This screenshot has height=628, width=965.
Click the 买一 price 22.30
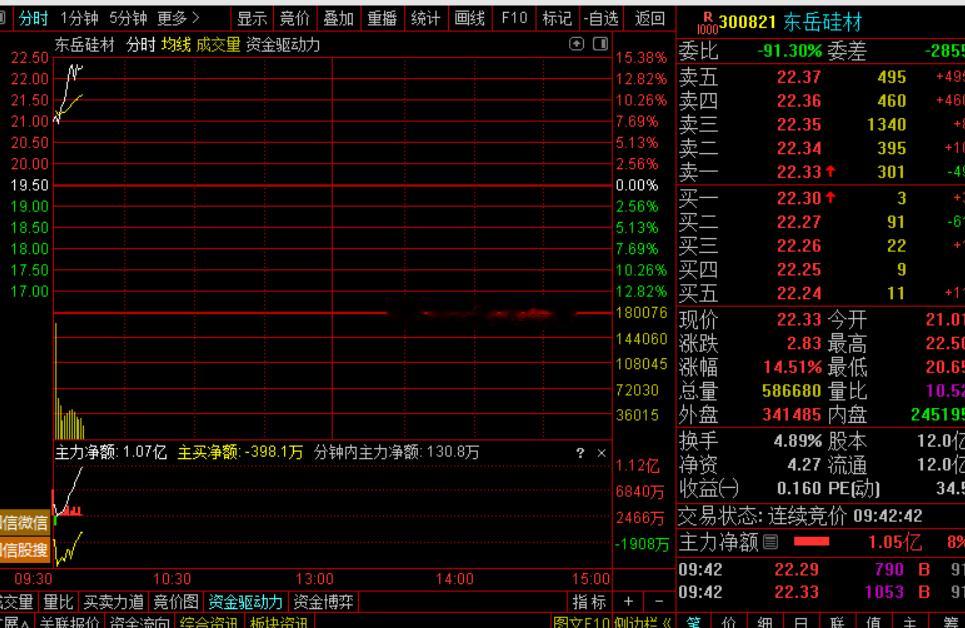tap(798, 198)
